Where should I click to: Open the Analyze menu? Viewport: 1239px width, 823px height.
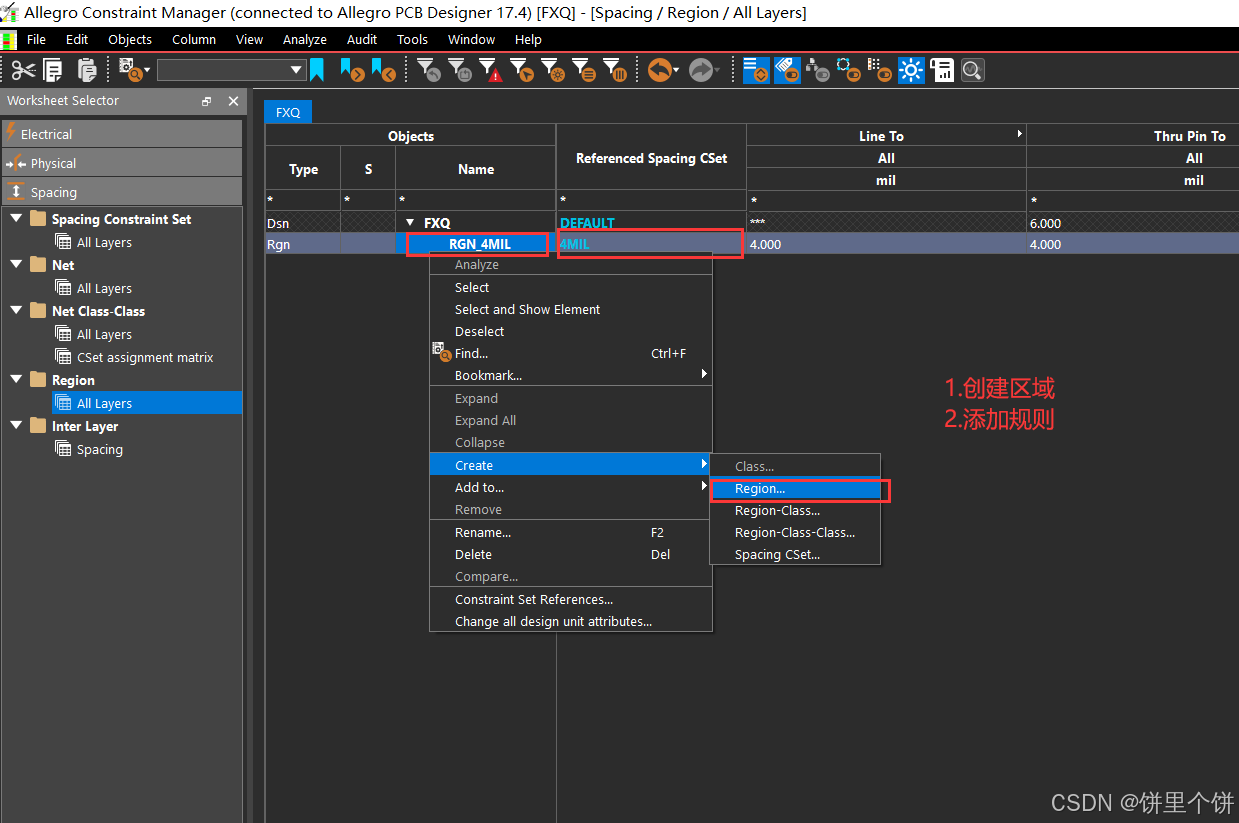[305, 39]
